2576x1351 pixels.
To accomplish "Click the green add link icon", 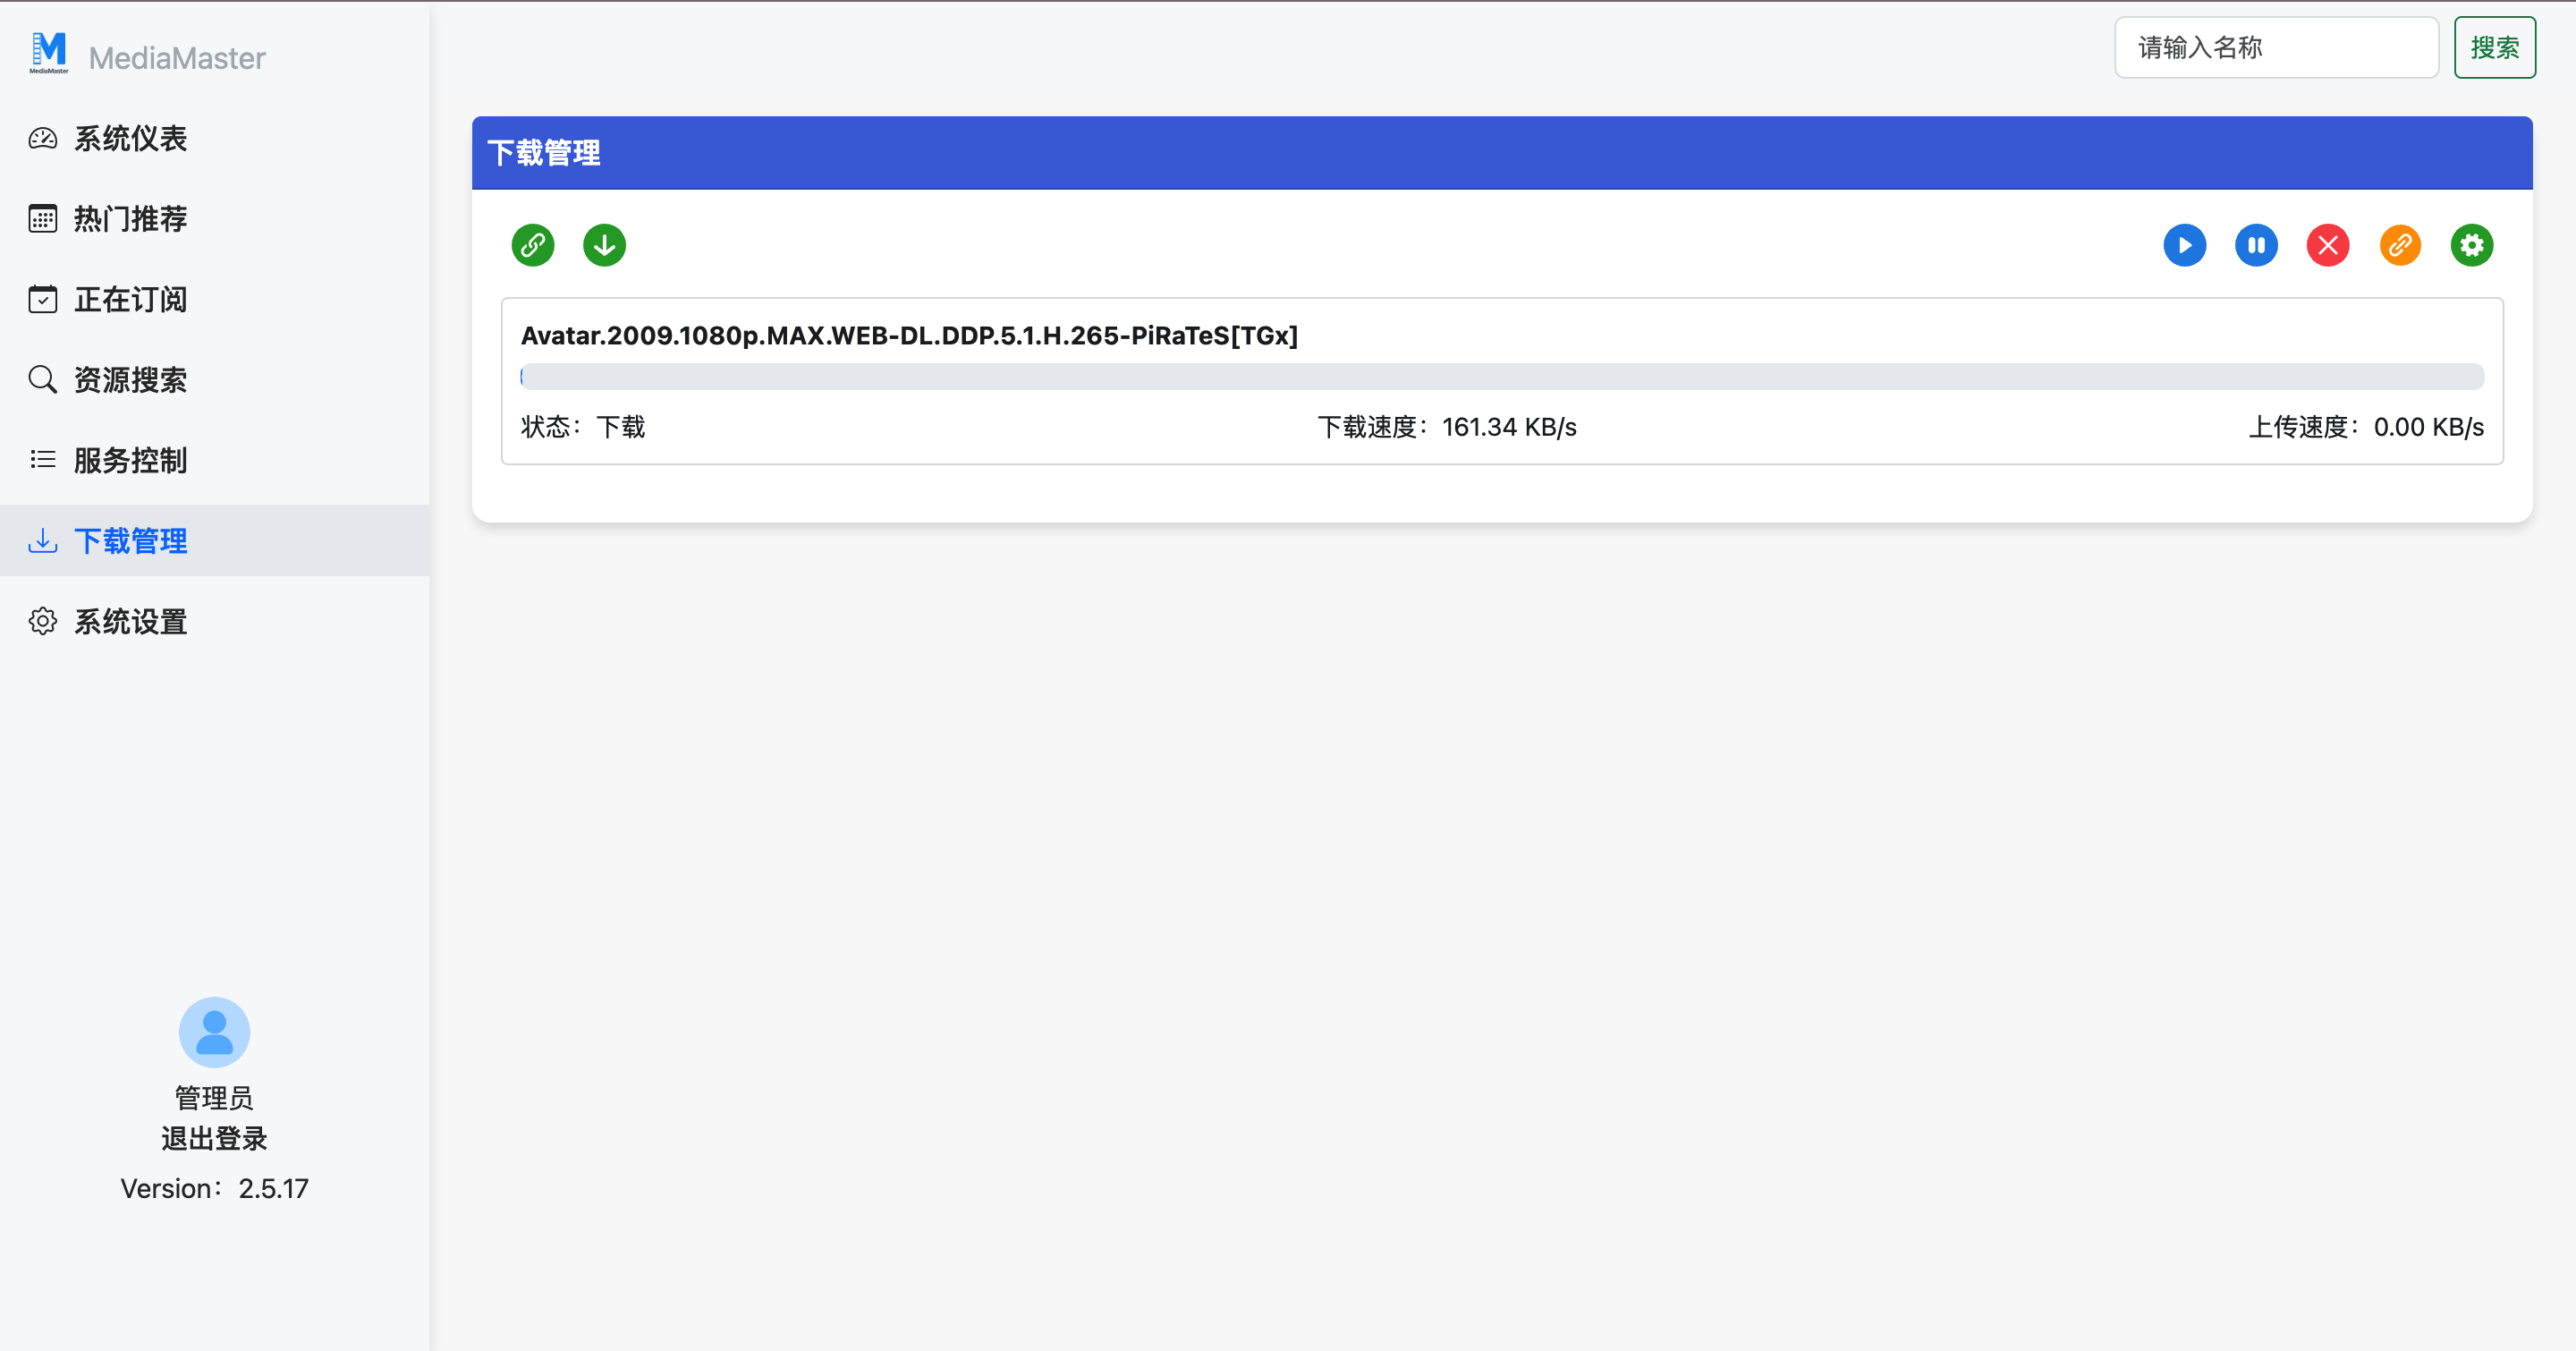I will coord(533,245).
